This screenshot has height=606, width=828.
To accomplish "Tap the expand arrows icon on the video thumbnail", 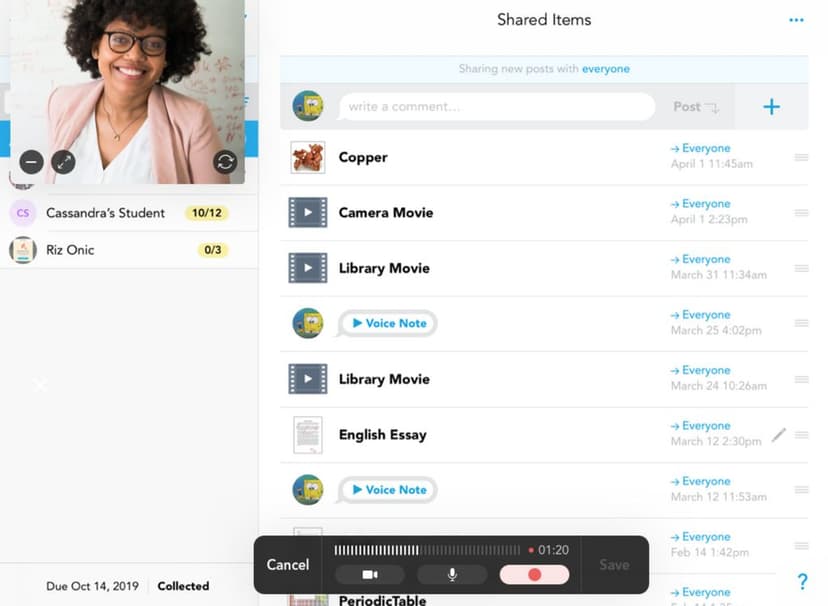I will click(63, 162).
